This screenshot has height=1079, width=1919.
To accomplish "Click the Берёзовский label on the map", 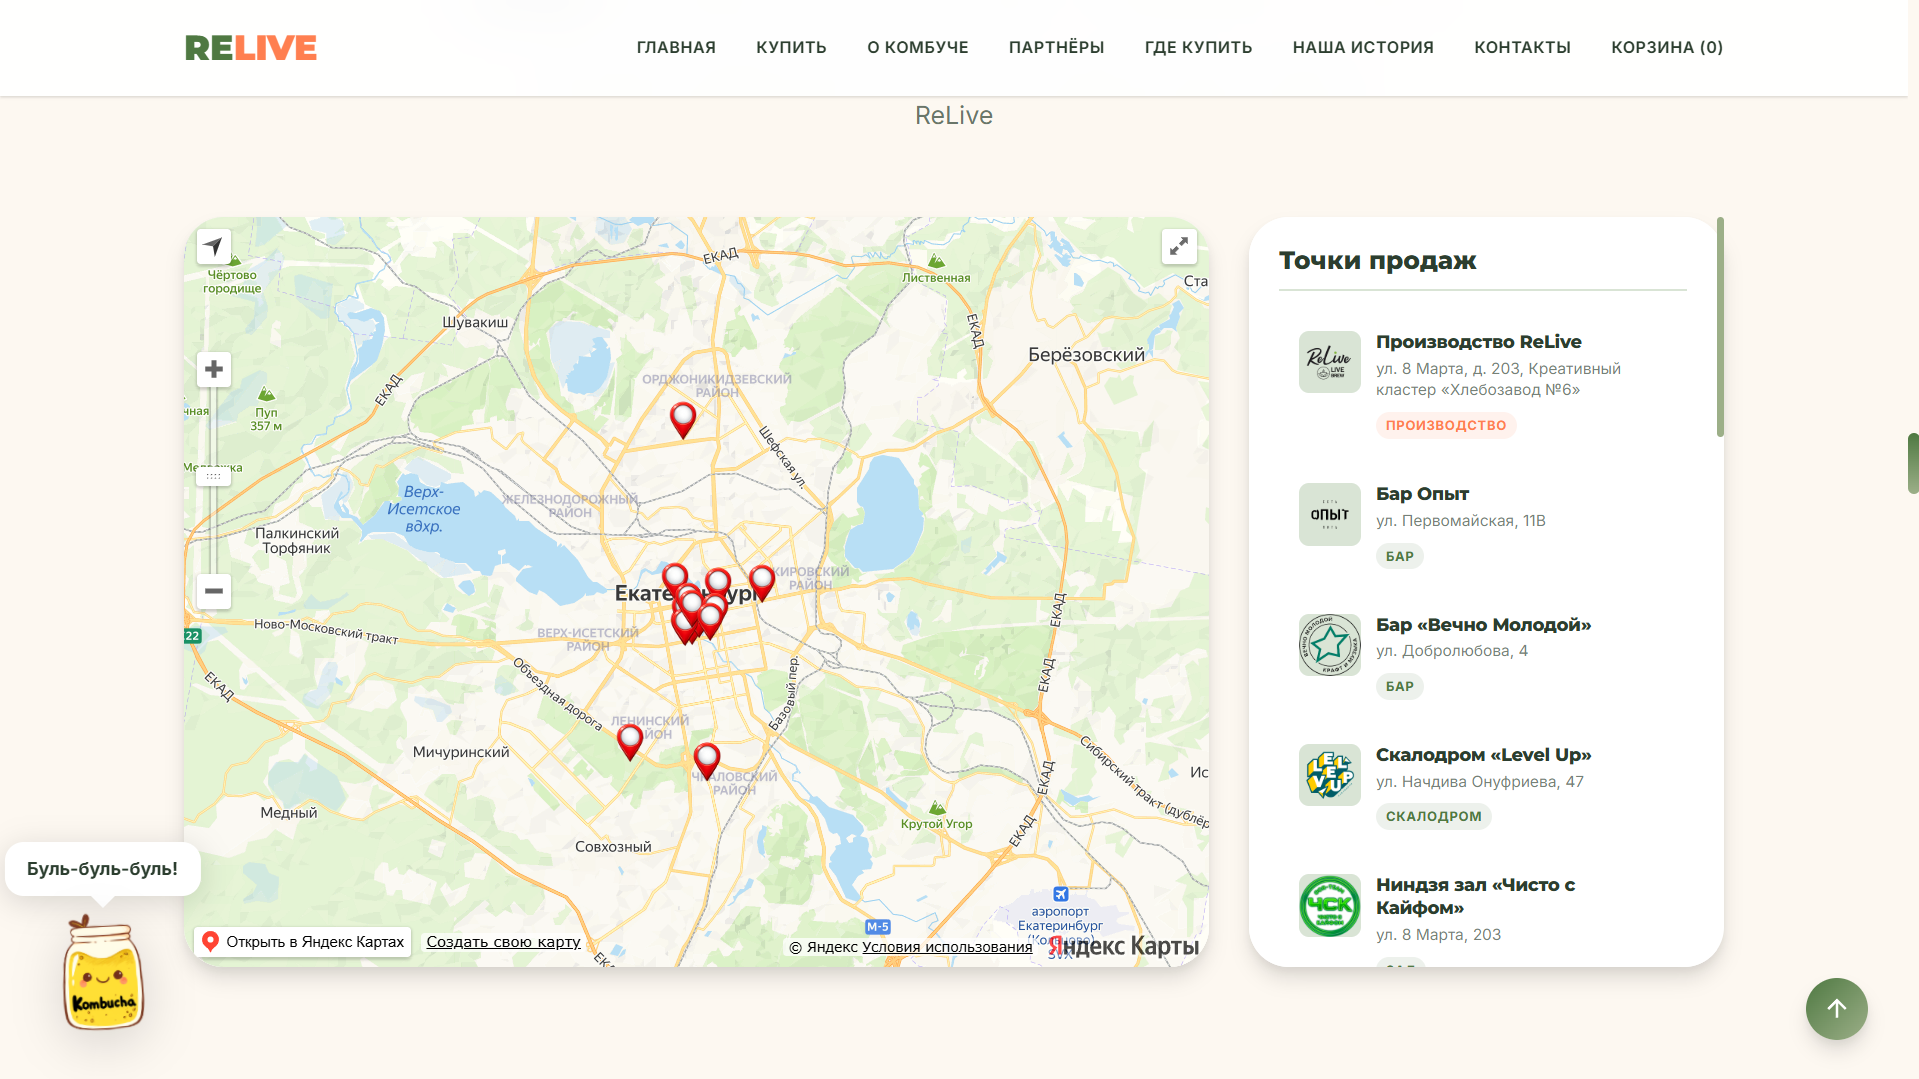I will click(1086, 355).
